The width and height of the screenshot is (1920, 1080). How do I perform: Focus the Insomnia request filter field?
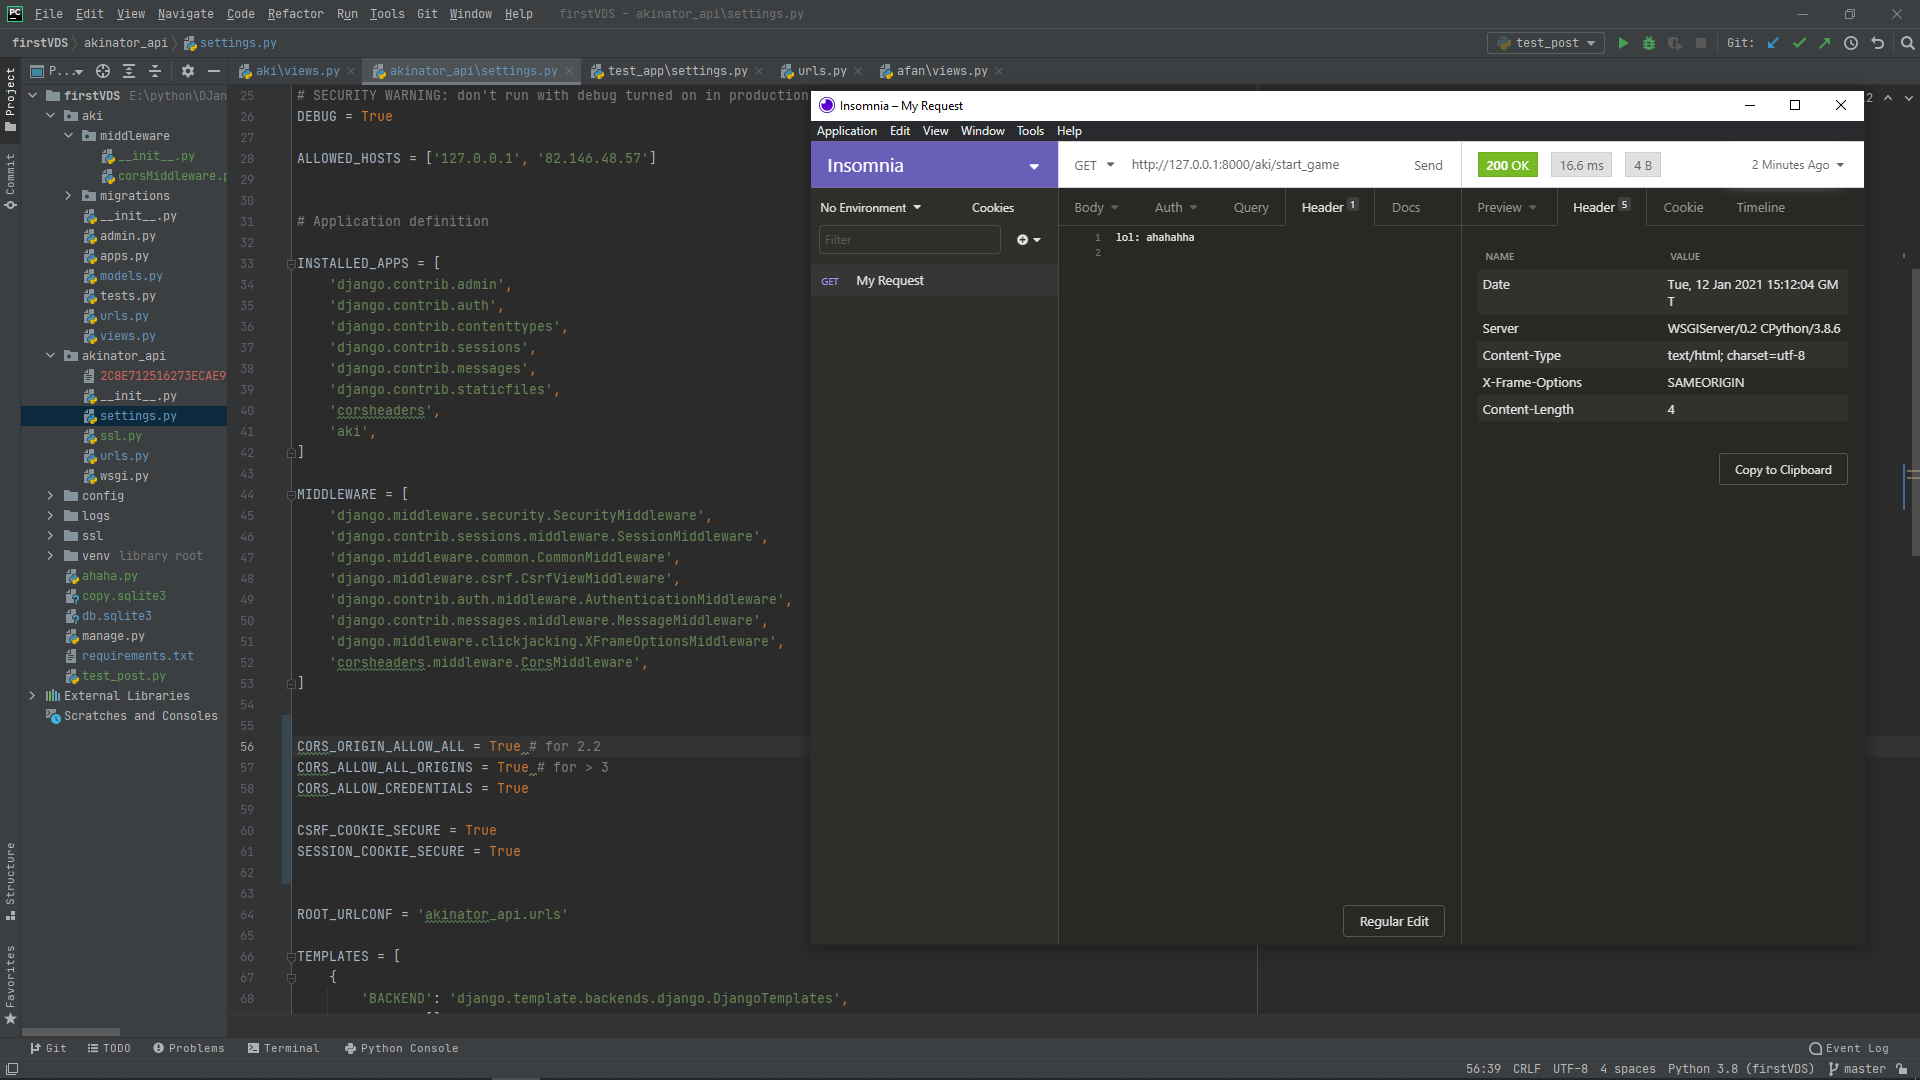pos(909,240)
